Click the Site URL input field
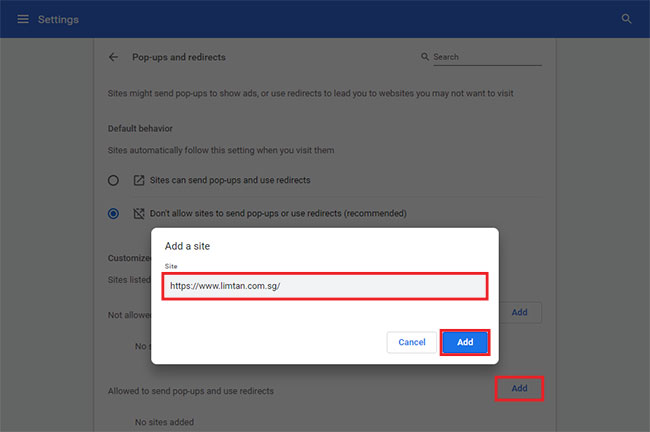The height and width of the screenshot is (432, 650). [x=325, y=285]
